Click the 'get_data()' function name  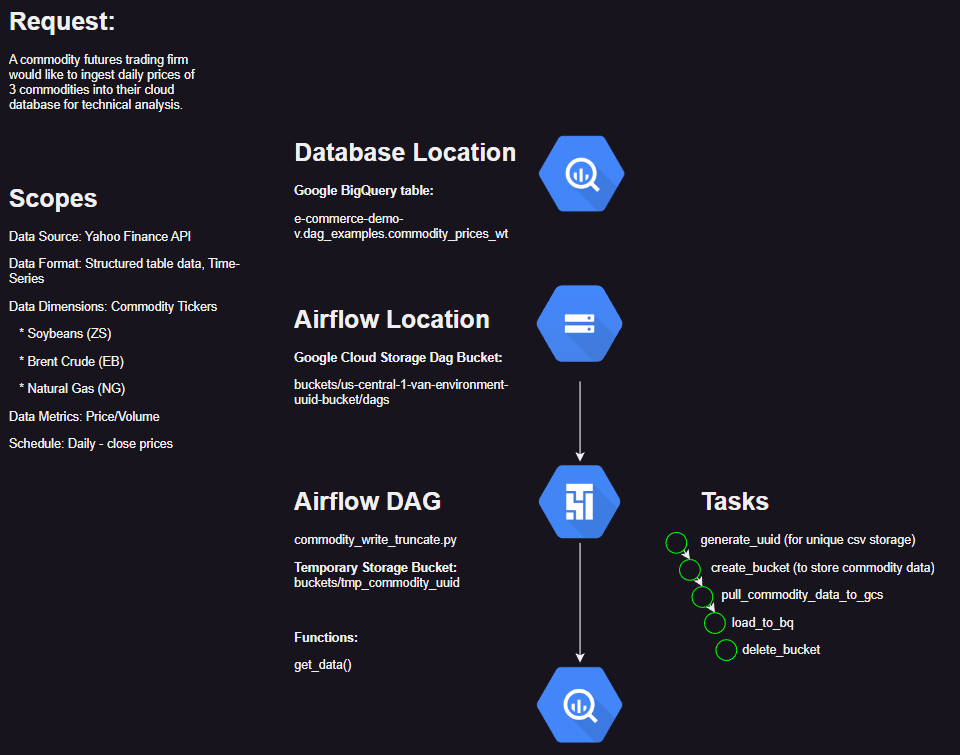click(x=323, y=664)
